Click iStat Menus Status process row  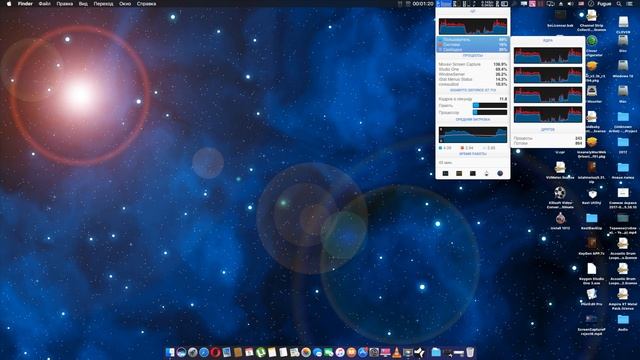pos(473,79)
